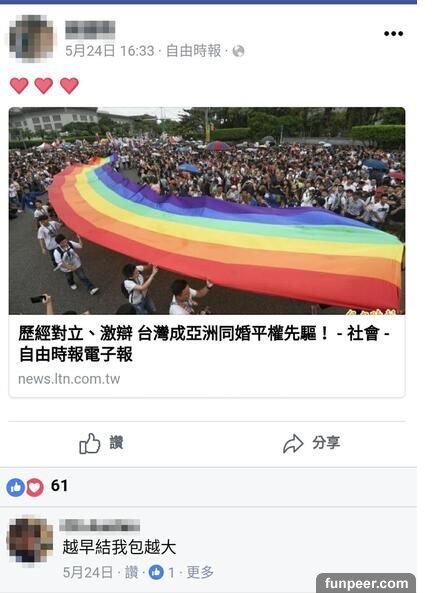Open the rainbow flag article image

pos(207,211)
